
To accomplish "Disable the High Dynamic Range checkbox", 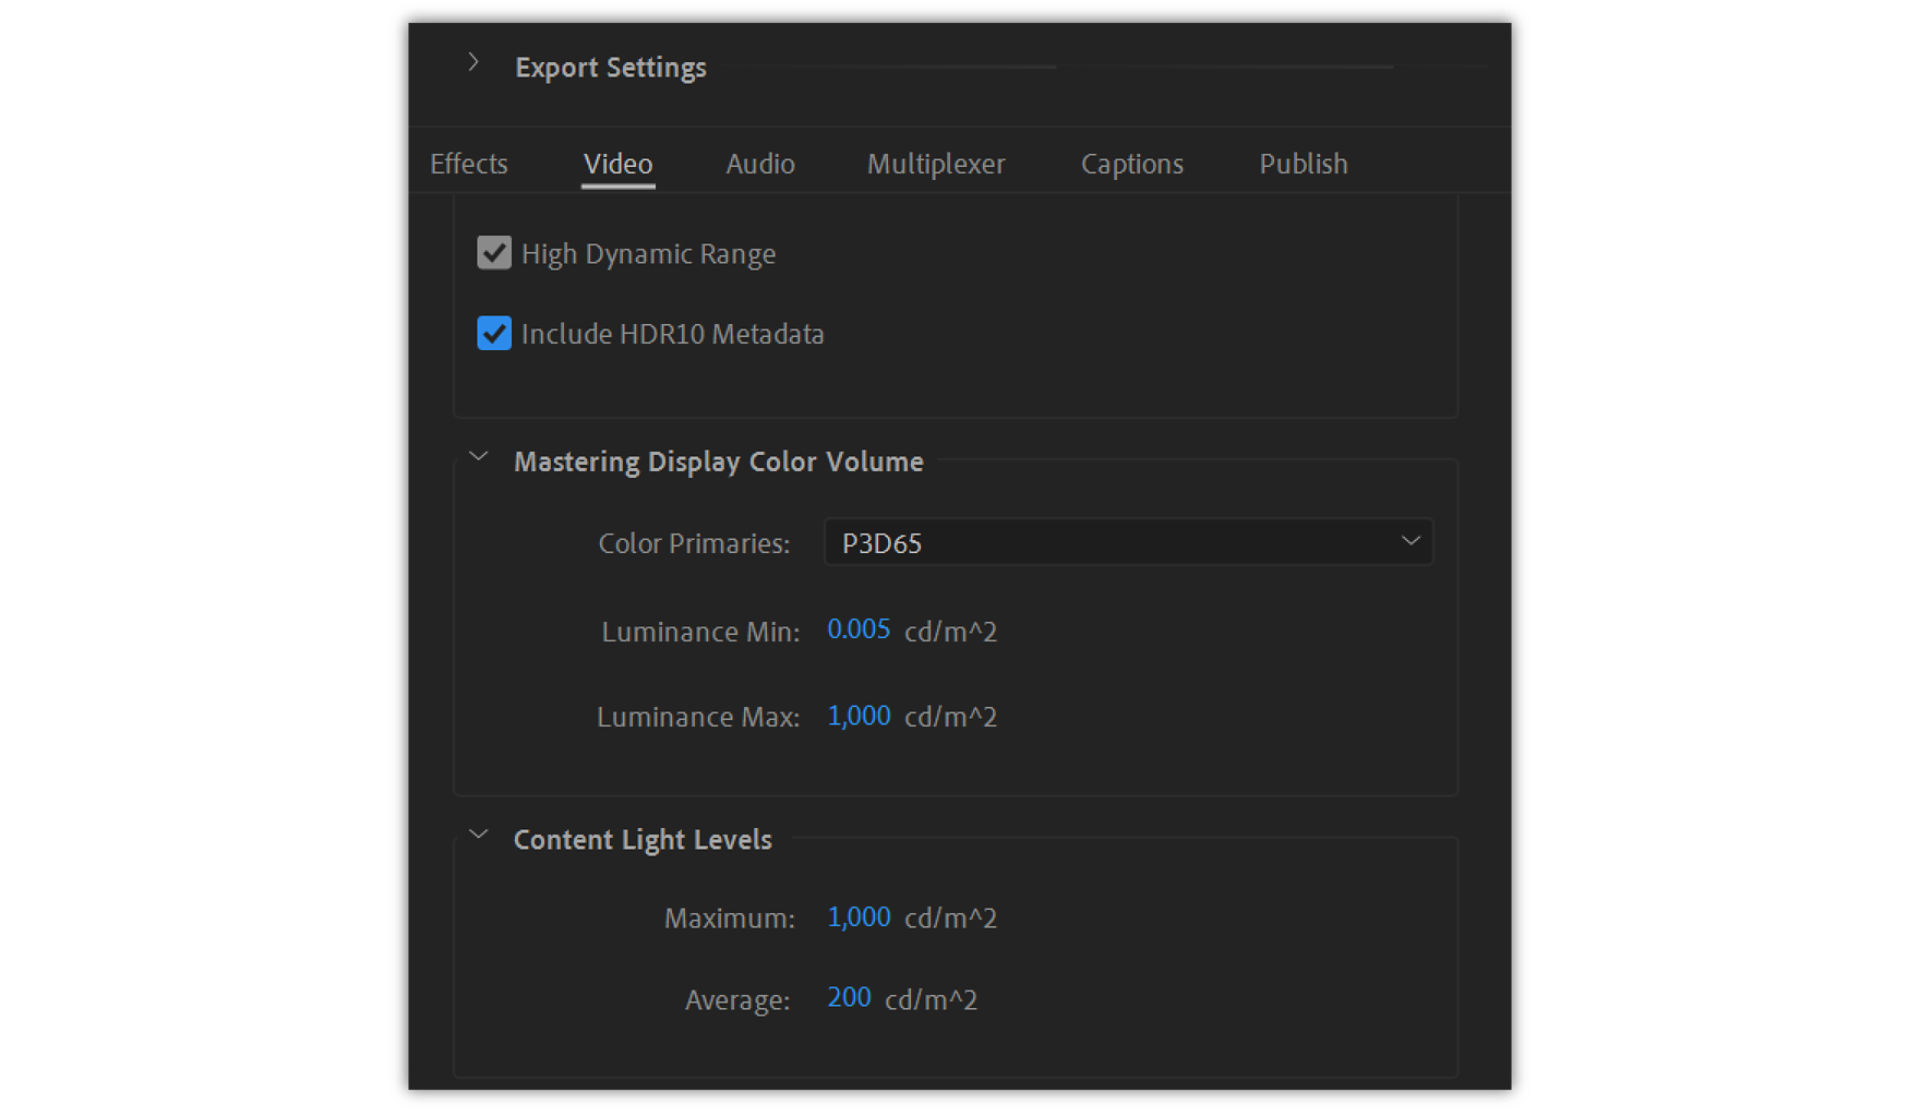I will click(494, 253).
